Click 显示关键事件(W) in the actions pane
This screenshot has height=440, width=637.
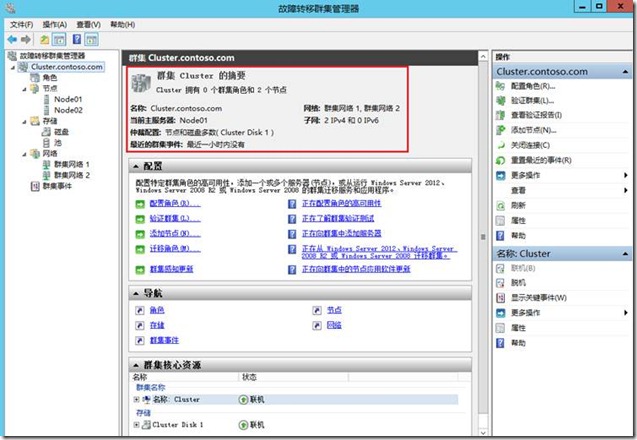[x=539, y=298]
